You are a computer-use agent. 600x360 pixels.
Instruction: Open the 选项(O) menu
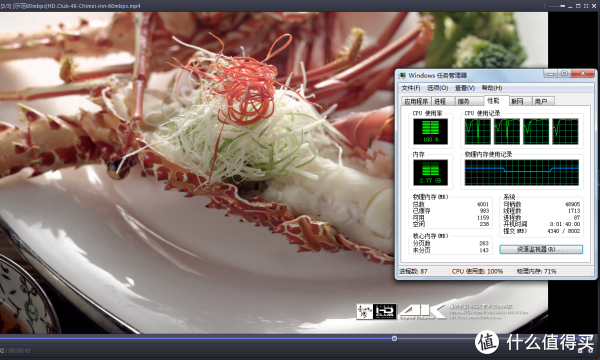coord(437,88)
